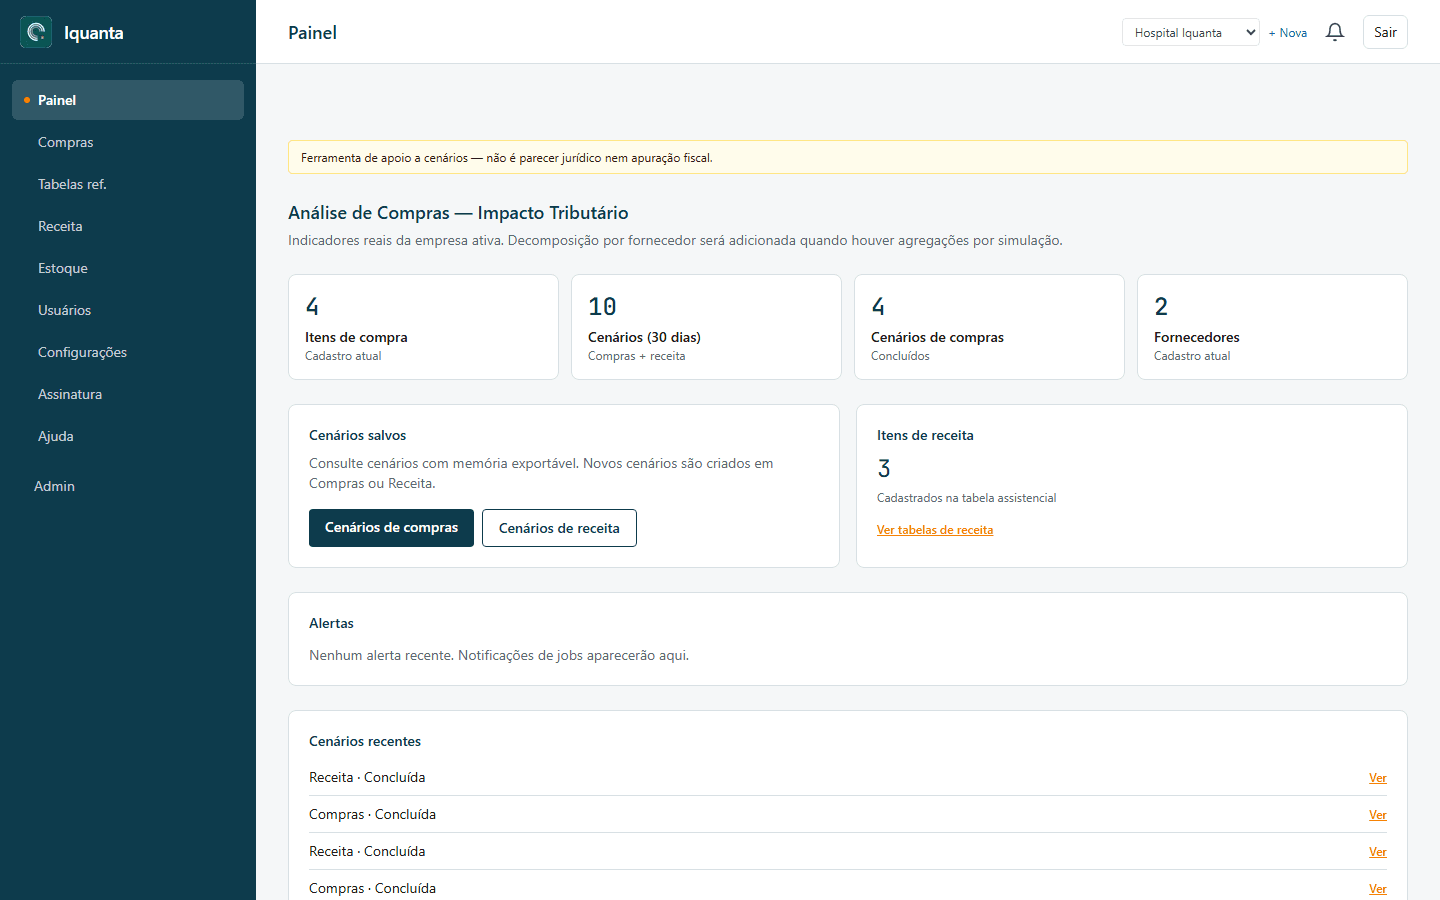Click the Cenários salvos heading
Image resolution: width=1440 pixels, height=900 pixels.
(x=357, y=435)
